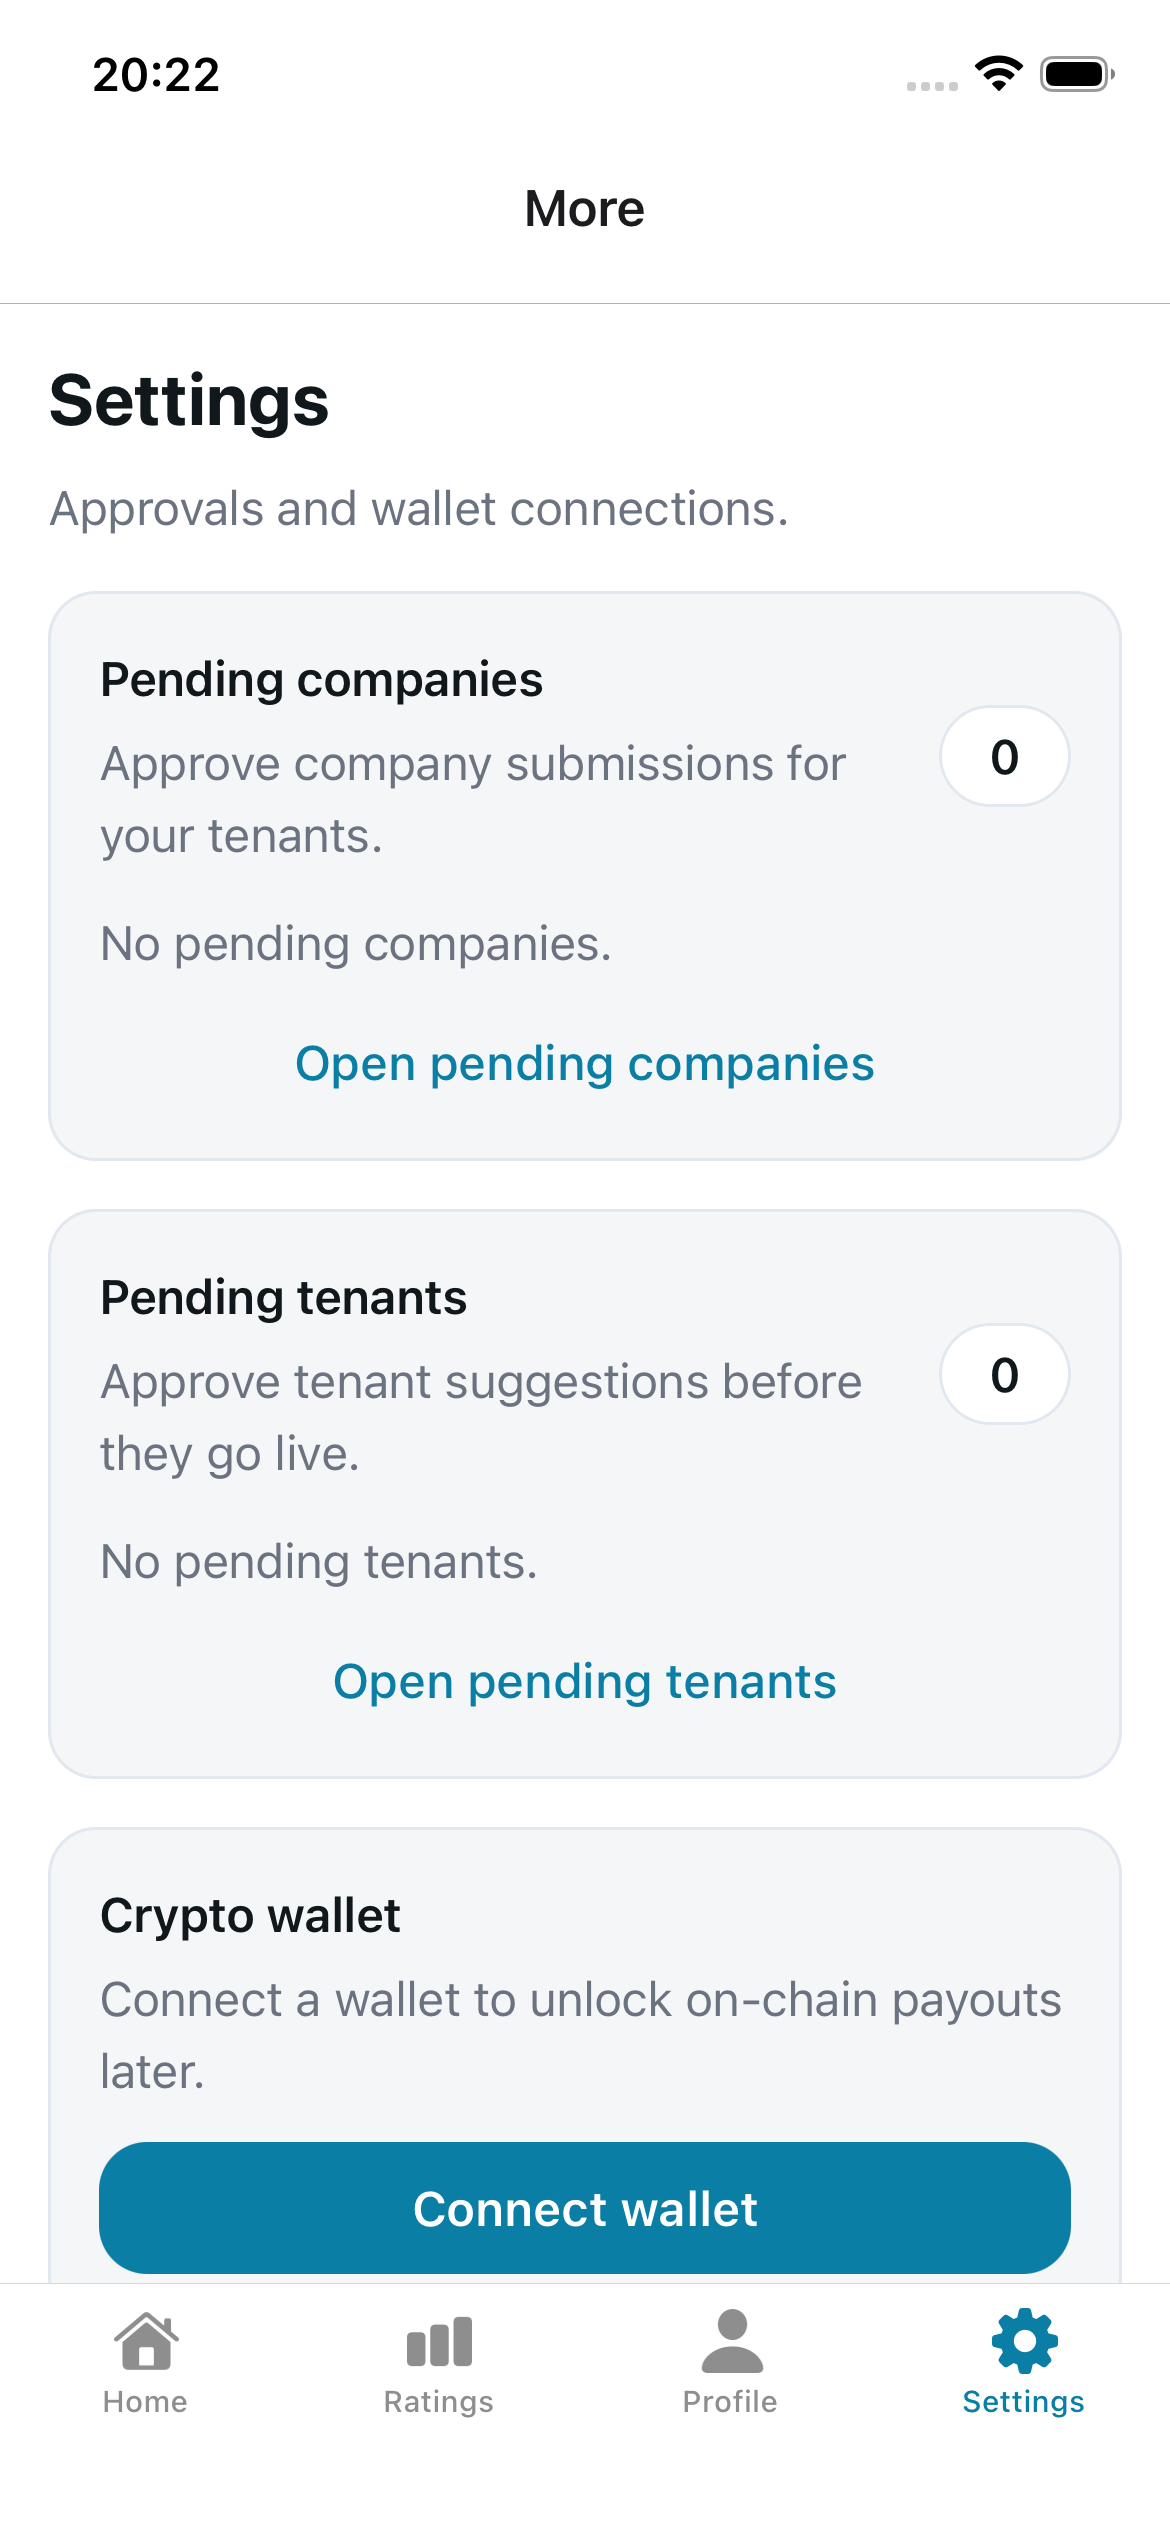
Task: Tap the Settings gear icon
Action: pyautogui.click(x=1024, y=2341)
